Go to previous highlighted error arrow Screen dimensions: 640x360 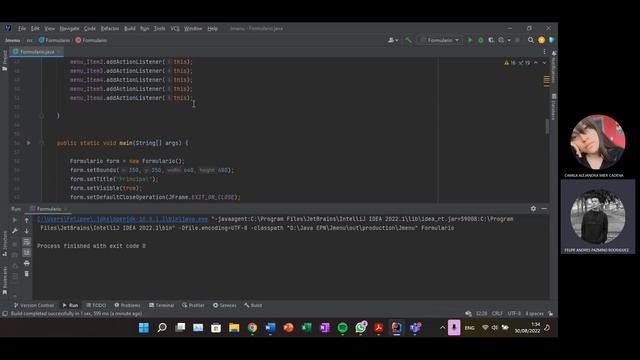tap(536, 63)
